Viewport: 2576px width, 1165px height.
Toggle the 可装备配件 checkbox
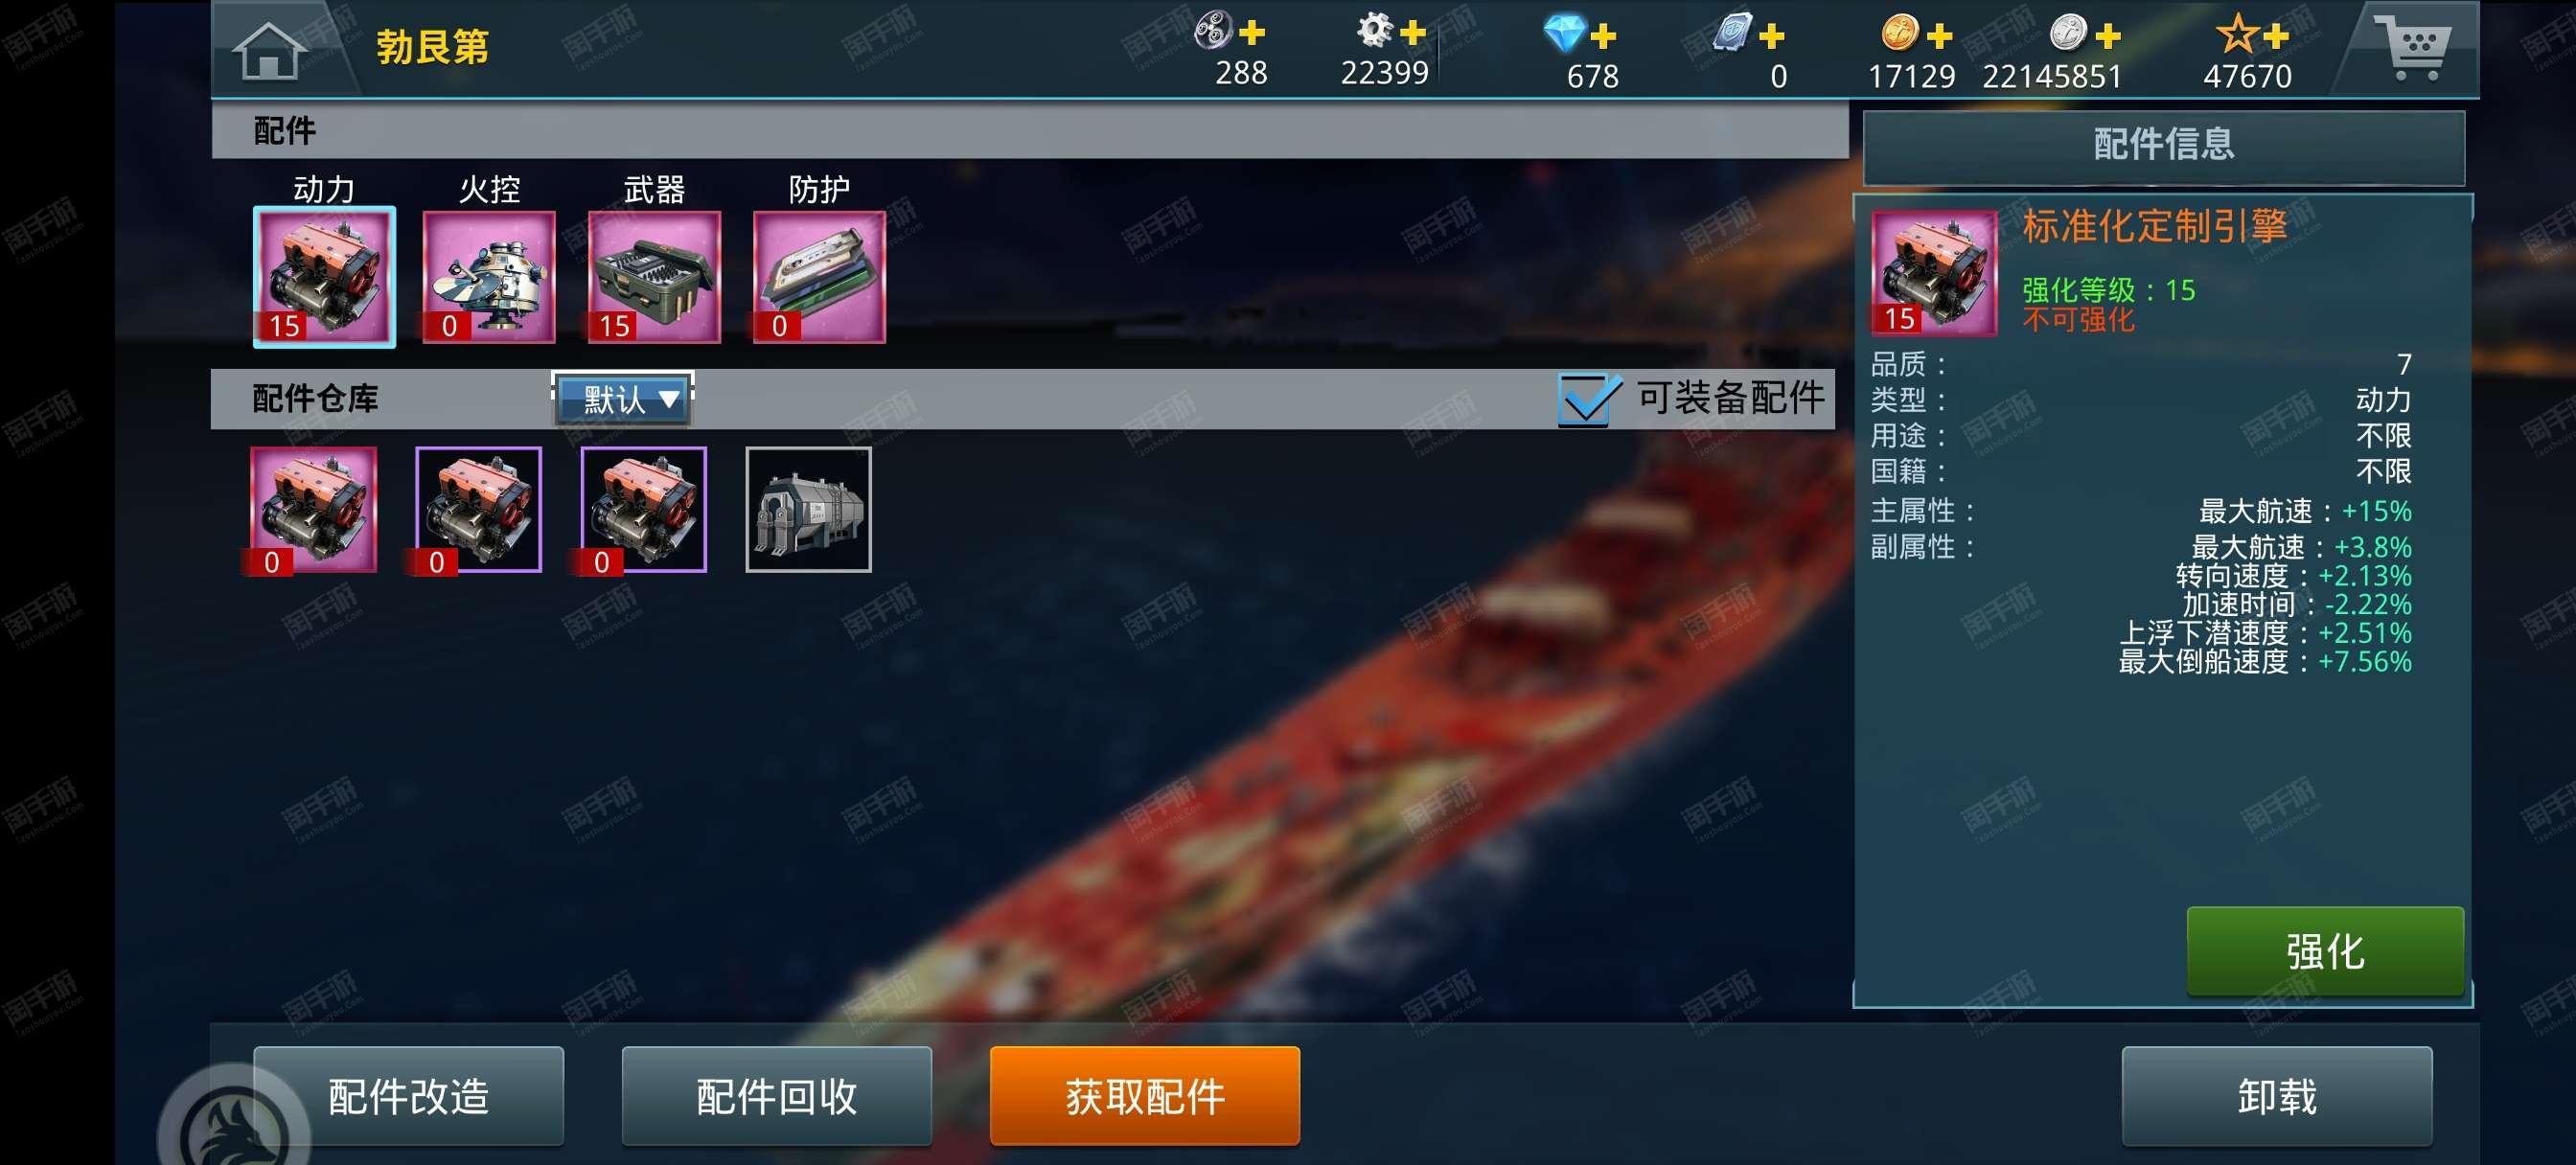pyautogui.click(x=1589, y=399)
